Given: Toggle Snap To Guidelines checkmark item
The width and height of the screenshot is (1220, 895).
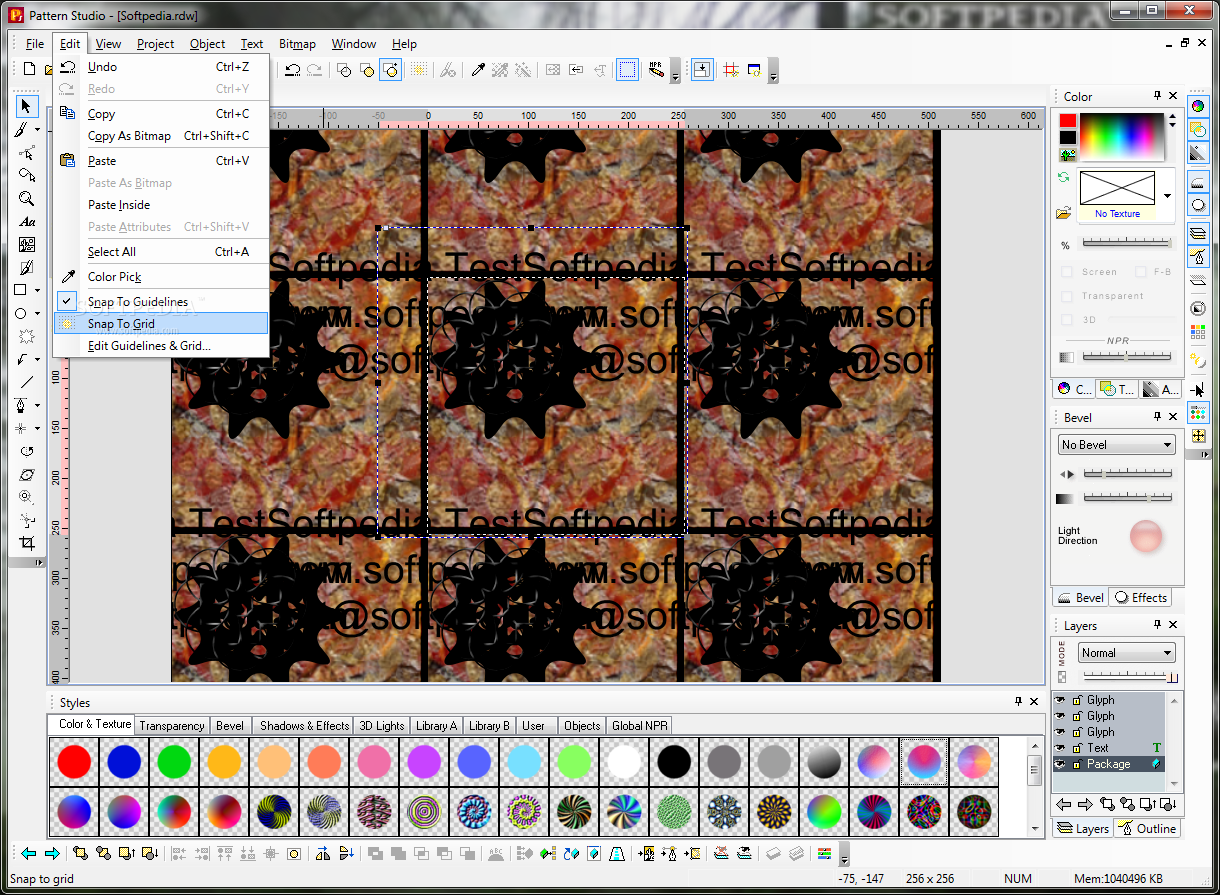Looking at the screenshot, I should (161, 301).
